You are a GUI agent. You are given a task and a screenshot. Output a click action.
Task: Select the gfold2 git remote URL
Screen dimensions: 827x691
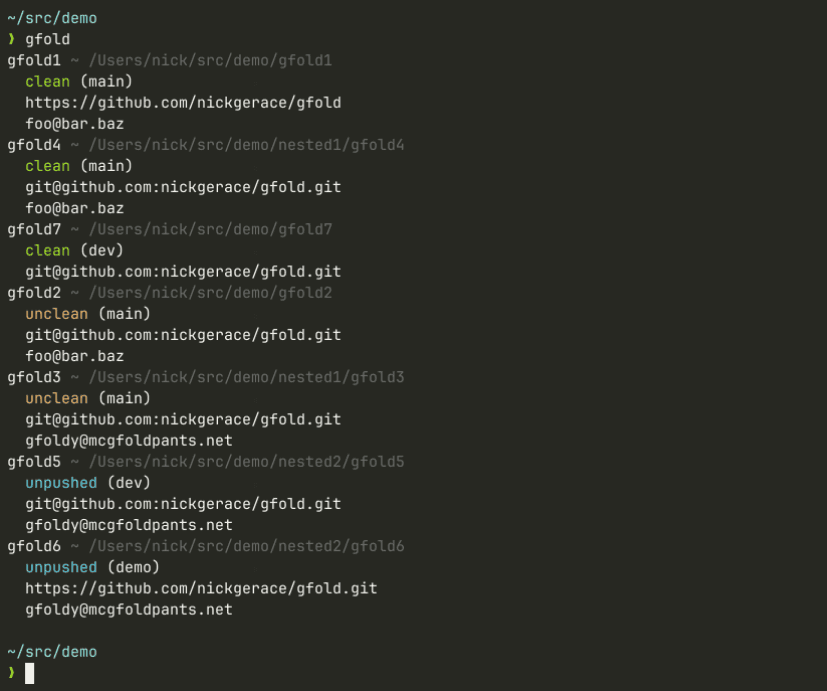coord(183,335)
